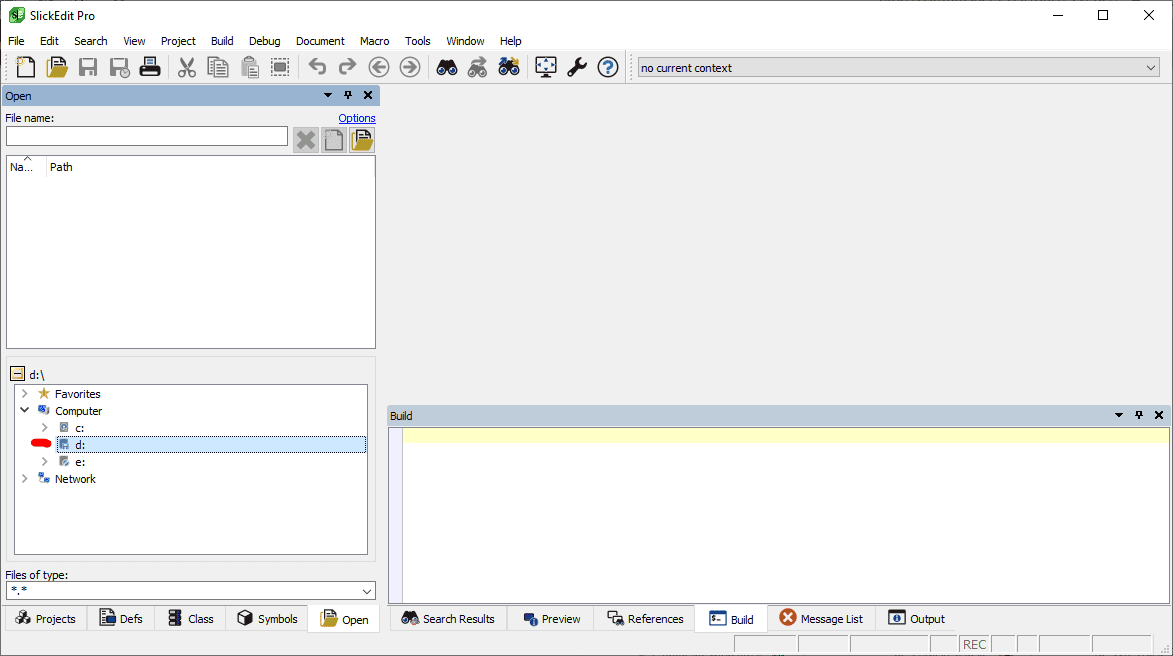Click the Options link
The image size is (1173, 656).
[x=356, y=118]
